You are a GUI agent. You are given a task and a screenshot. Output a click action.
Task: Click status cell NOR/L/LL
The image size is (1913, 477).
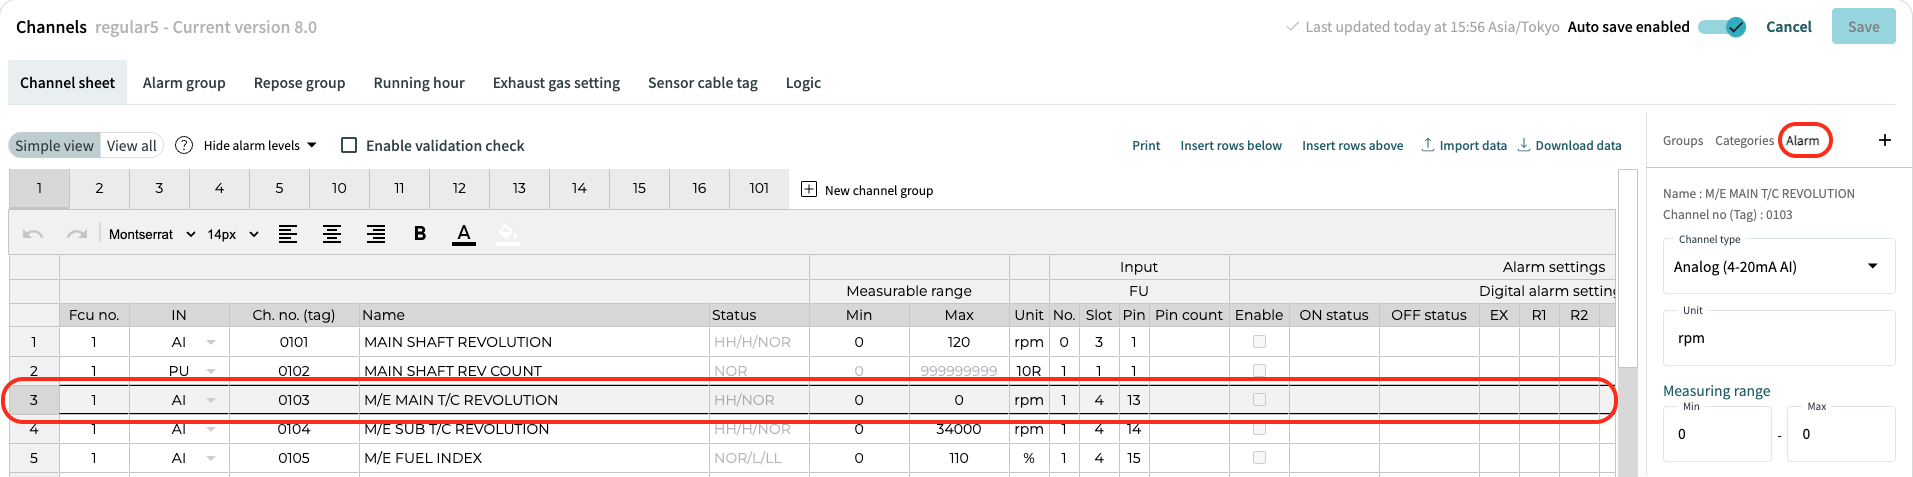(x=759, y=458)
